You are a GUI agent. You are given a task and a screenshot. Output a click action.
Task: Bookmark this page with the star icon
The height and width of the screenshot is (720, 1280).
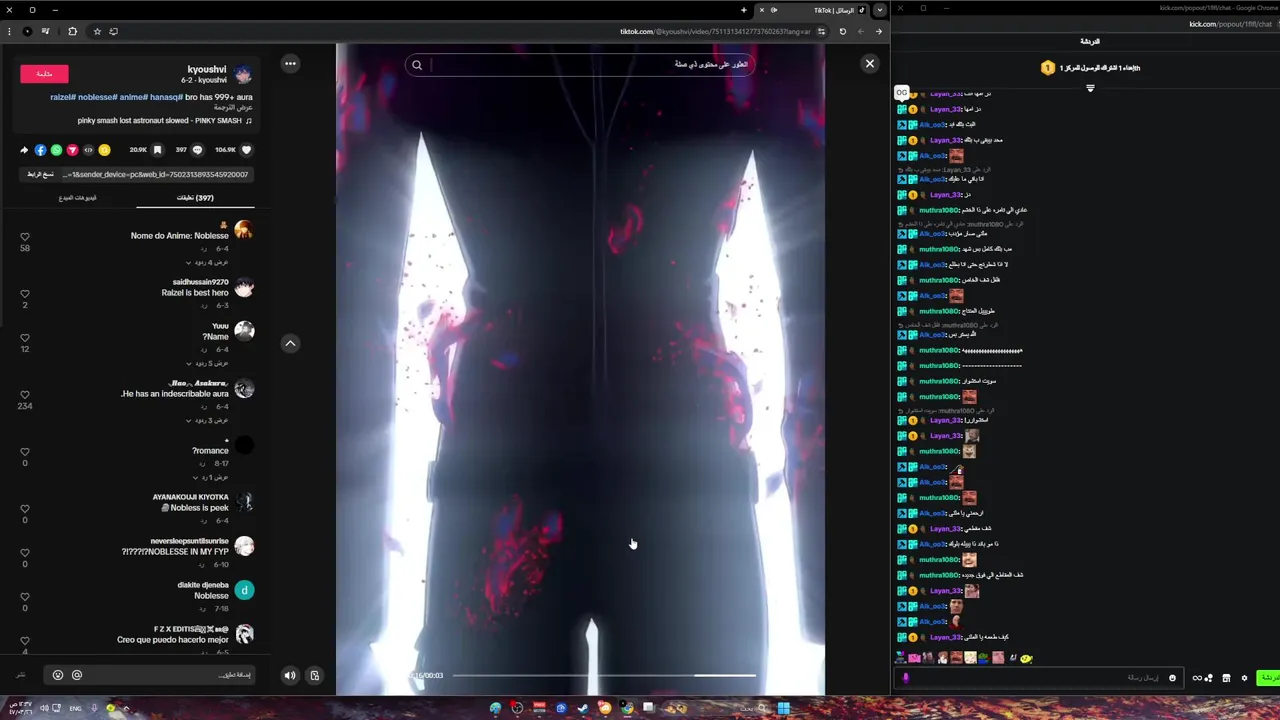pos(97,31)
